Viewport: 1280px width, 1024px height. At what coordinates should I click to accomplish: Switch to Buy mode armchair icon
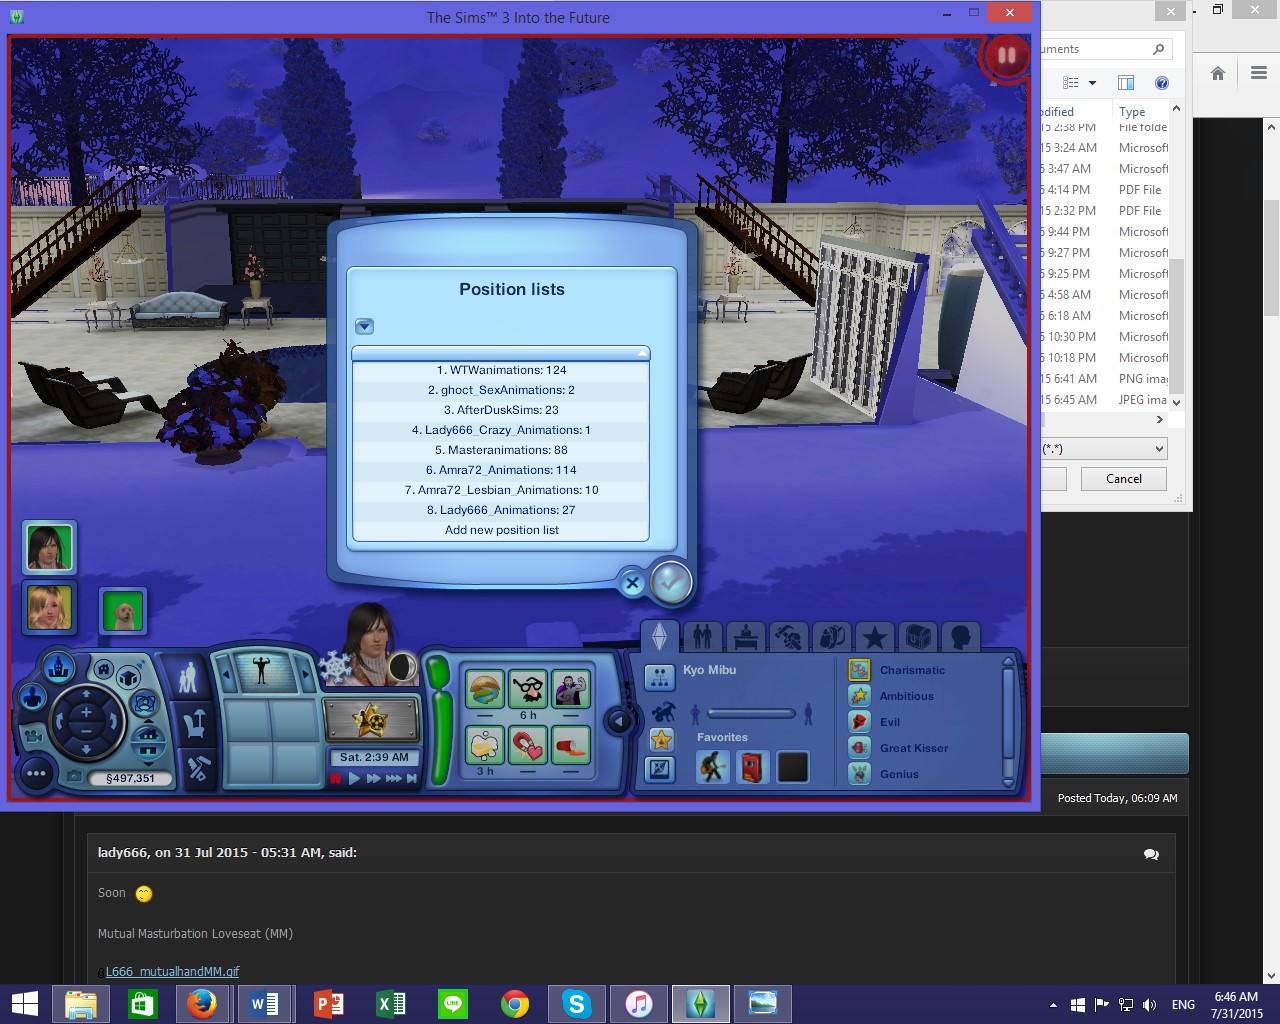(196, 723)
